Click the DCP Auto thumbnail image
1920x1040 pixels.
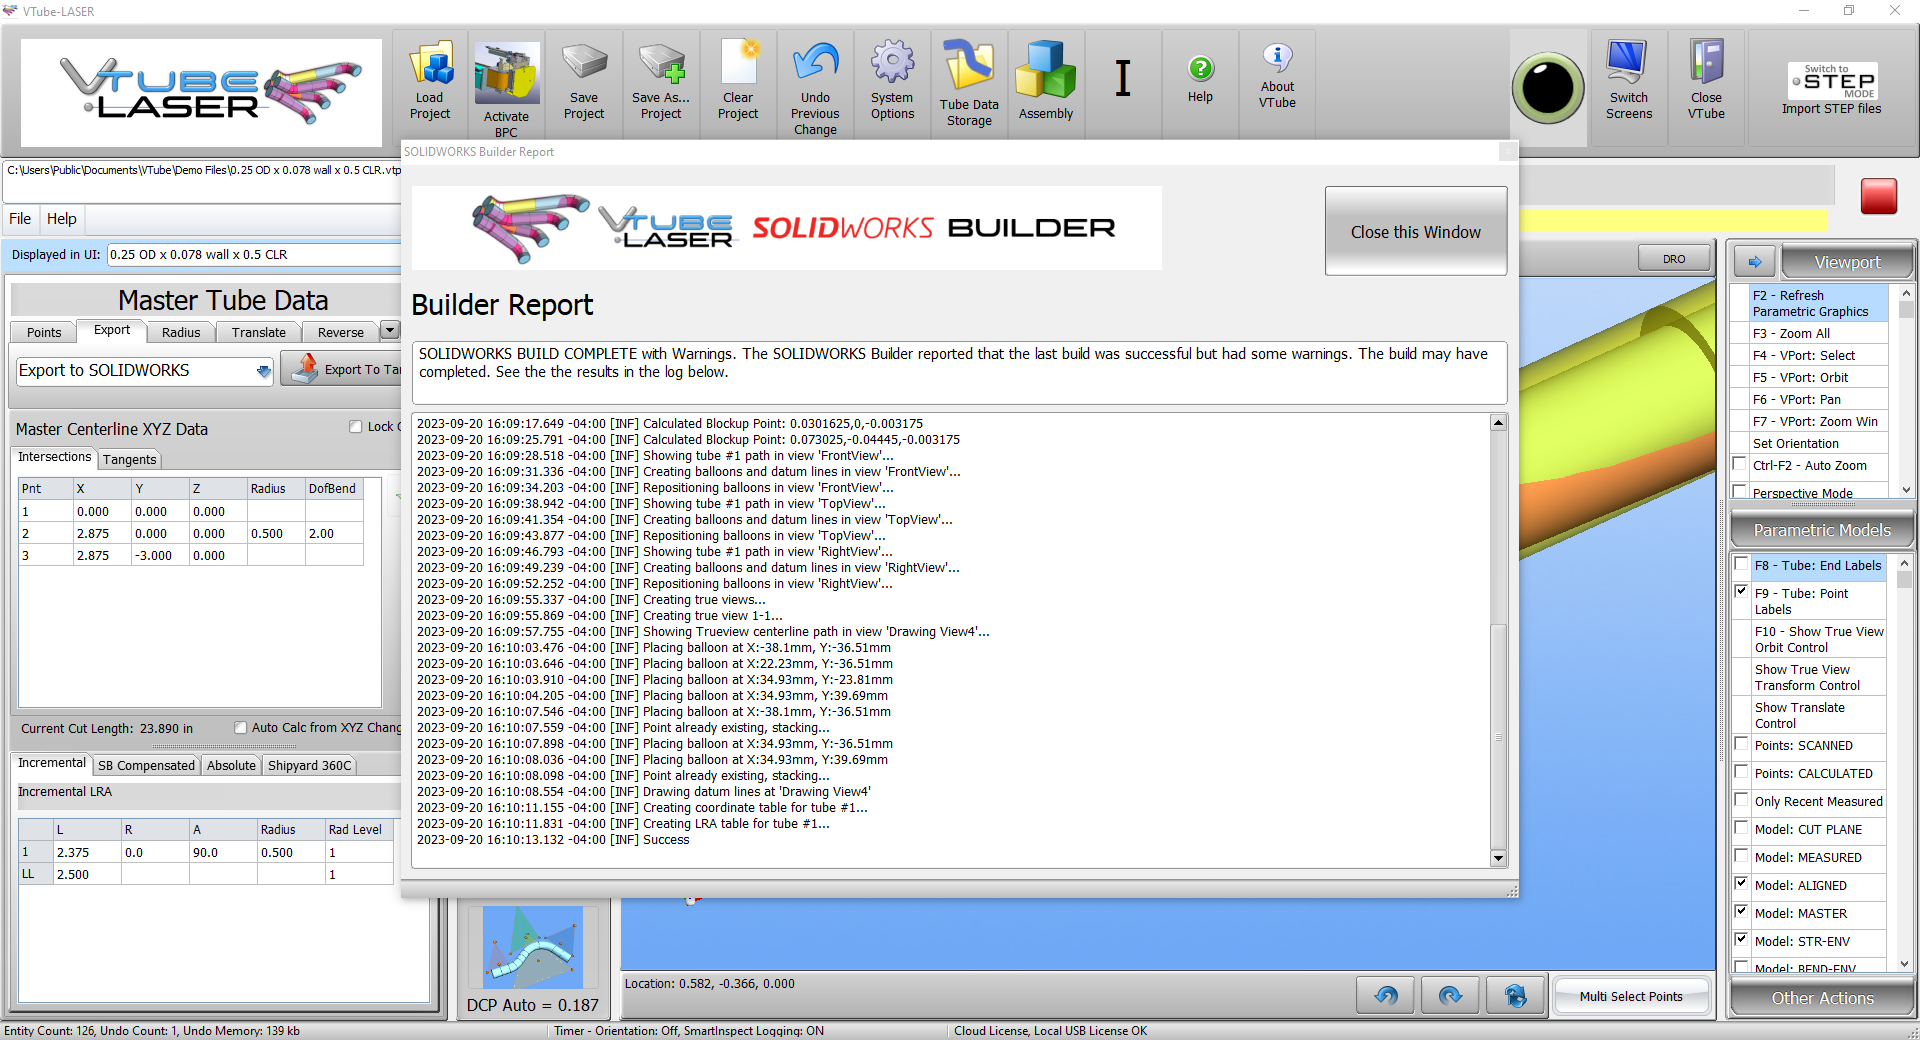[x=532, y=947]
